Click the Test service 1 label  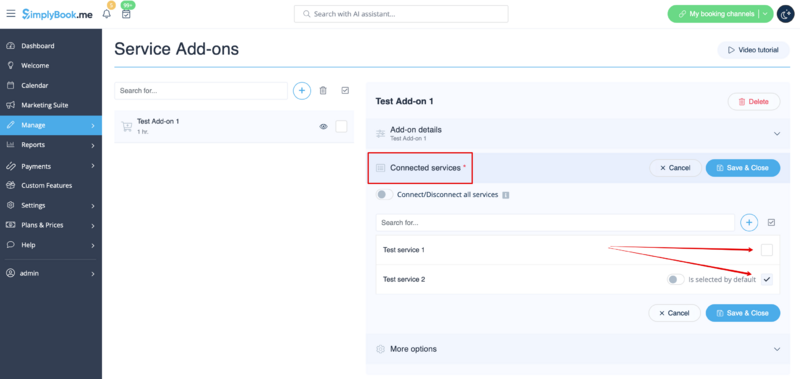[x=404, y=250]
